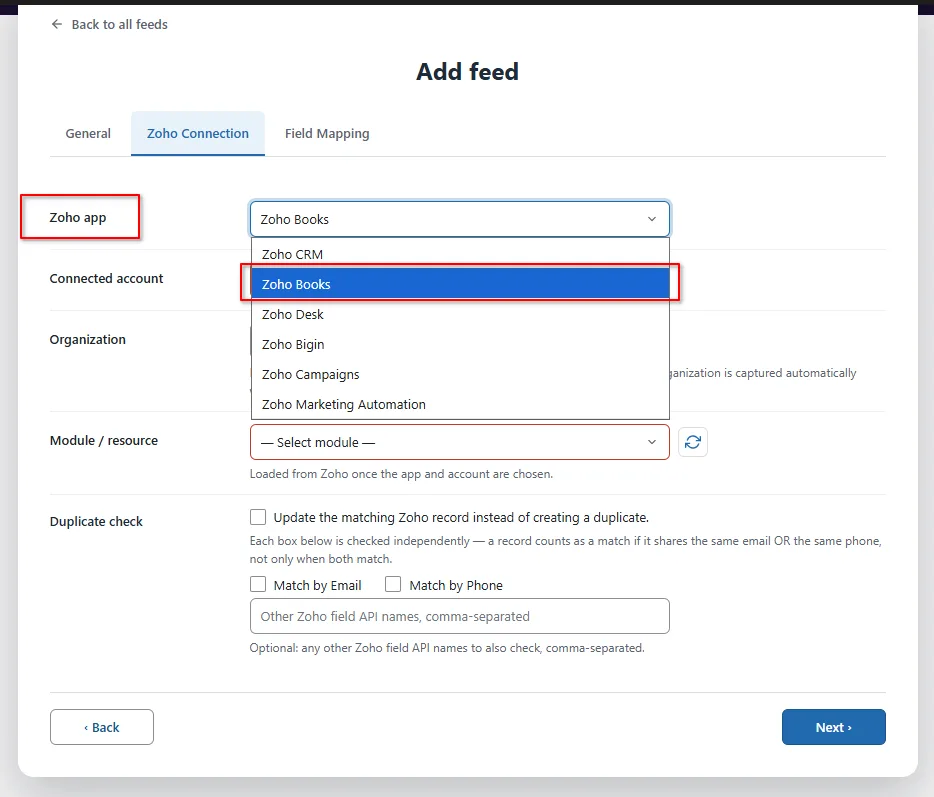
Task: Select the Zoho Connection tab
Action: (198, 133)
